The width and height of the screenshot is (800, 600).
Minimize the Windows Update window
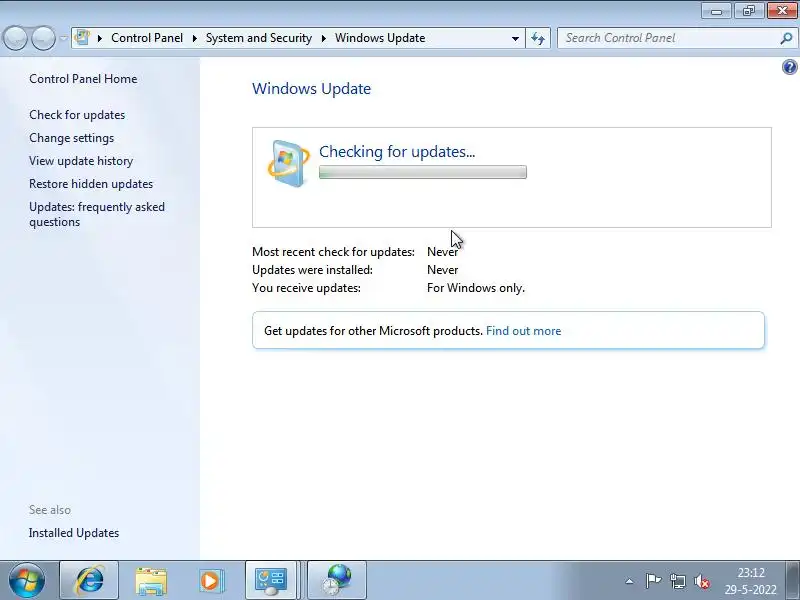[716, 11]
